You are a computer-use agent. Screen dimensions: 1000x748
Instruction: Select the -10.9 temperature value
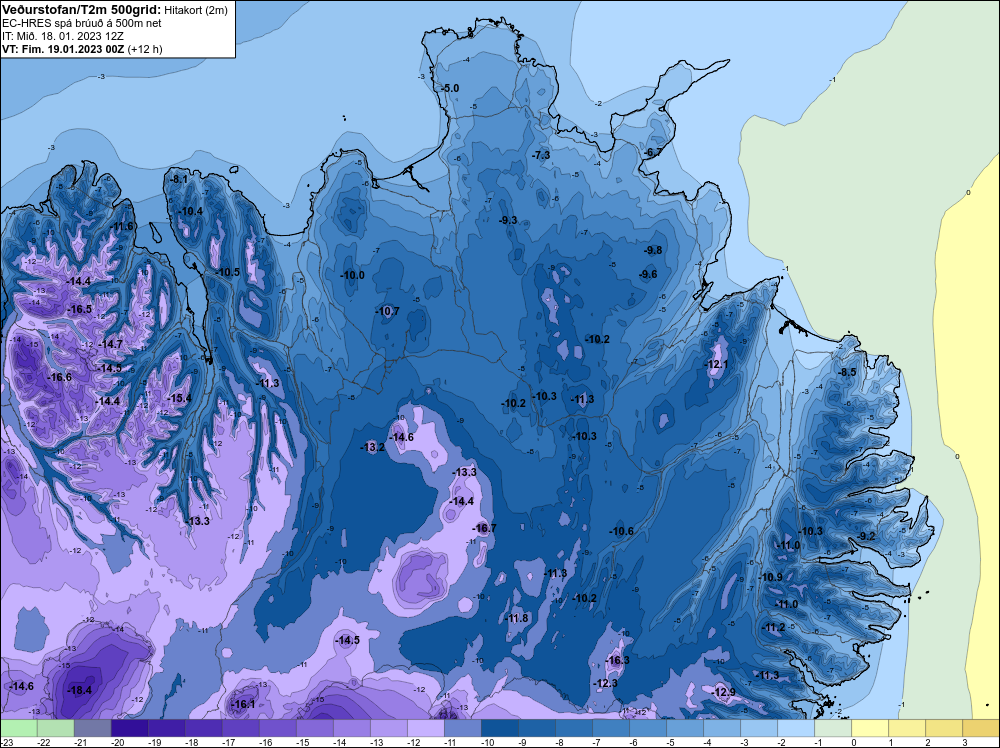tap(771, 577)
